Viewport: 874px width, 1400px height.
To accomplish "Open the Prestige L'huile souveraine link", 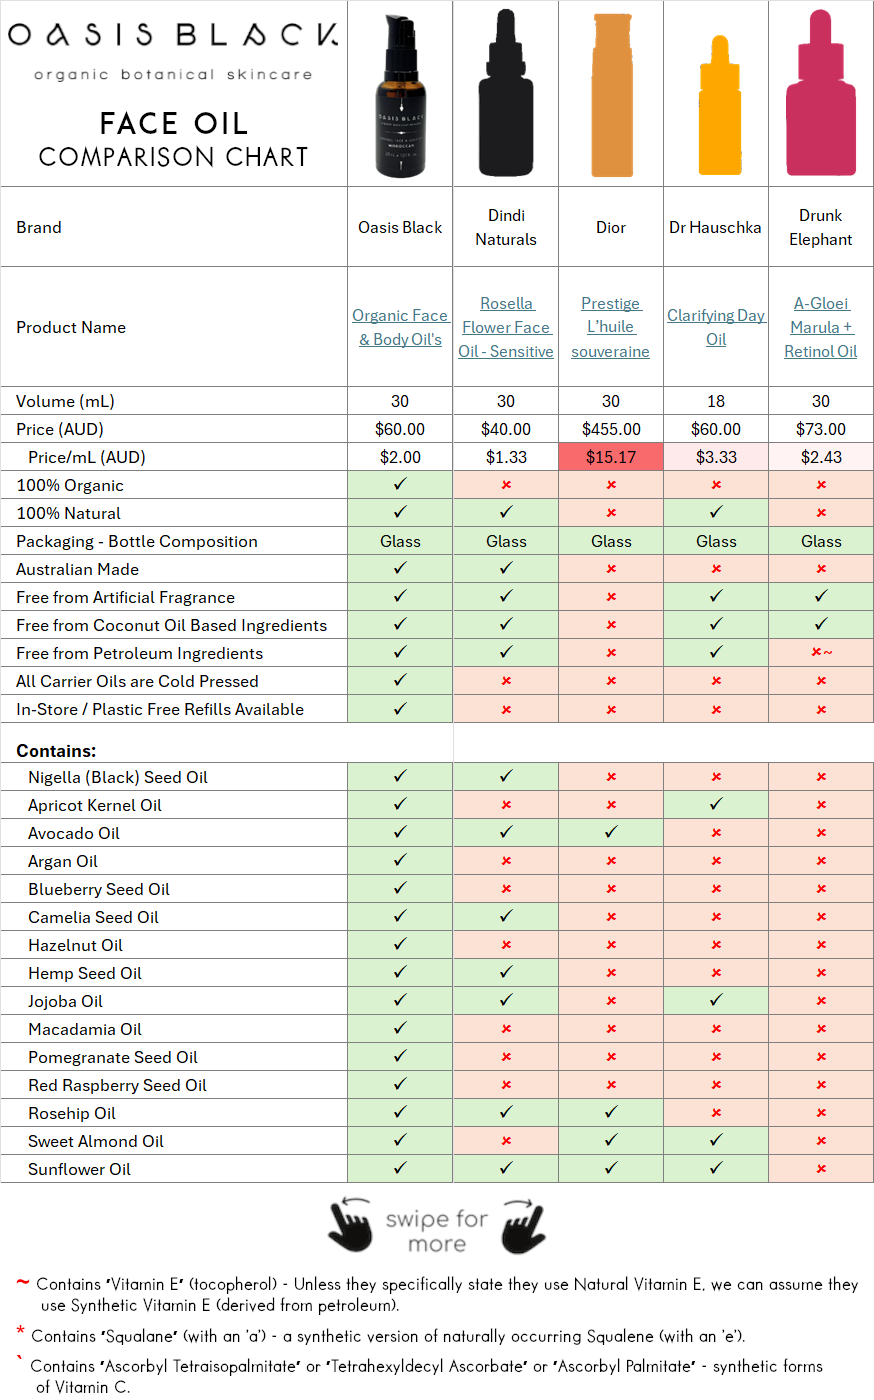I will [x=611, y=327].
